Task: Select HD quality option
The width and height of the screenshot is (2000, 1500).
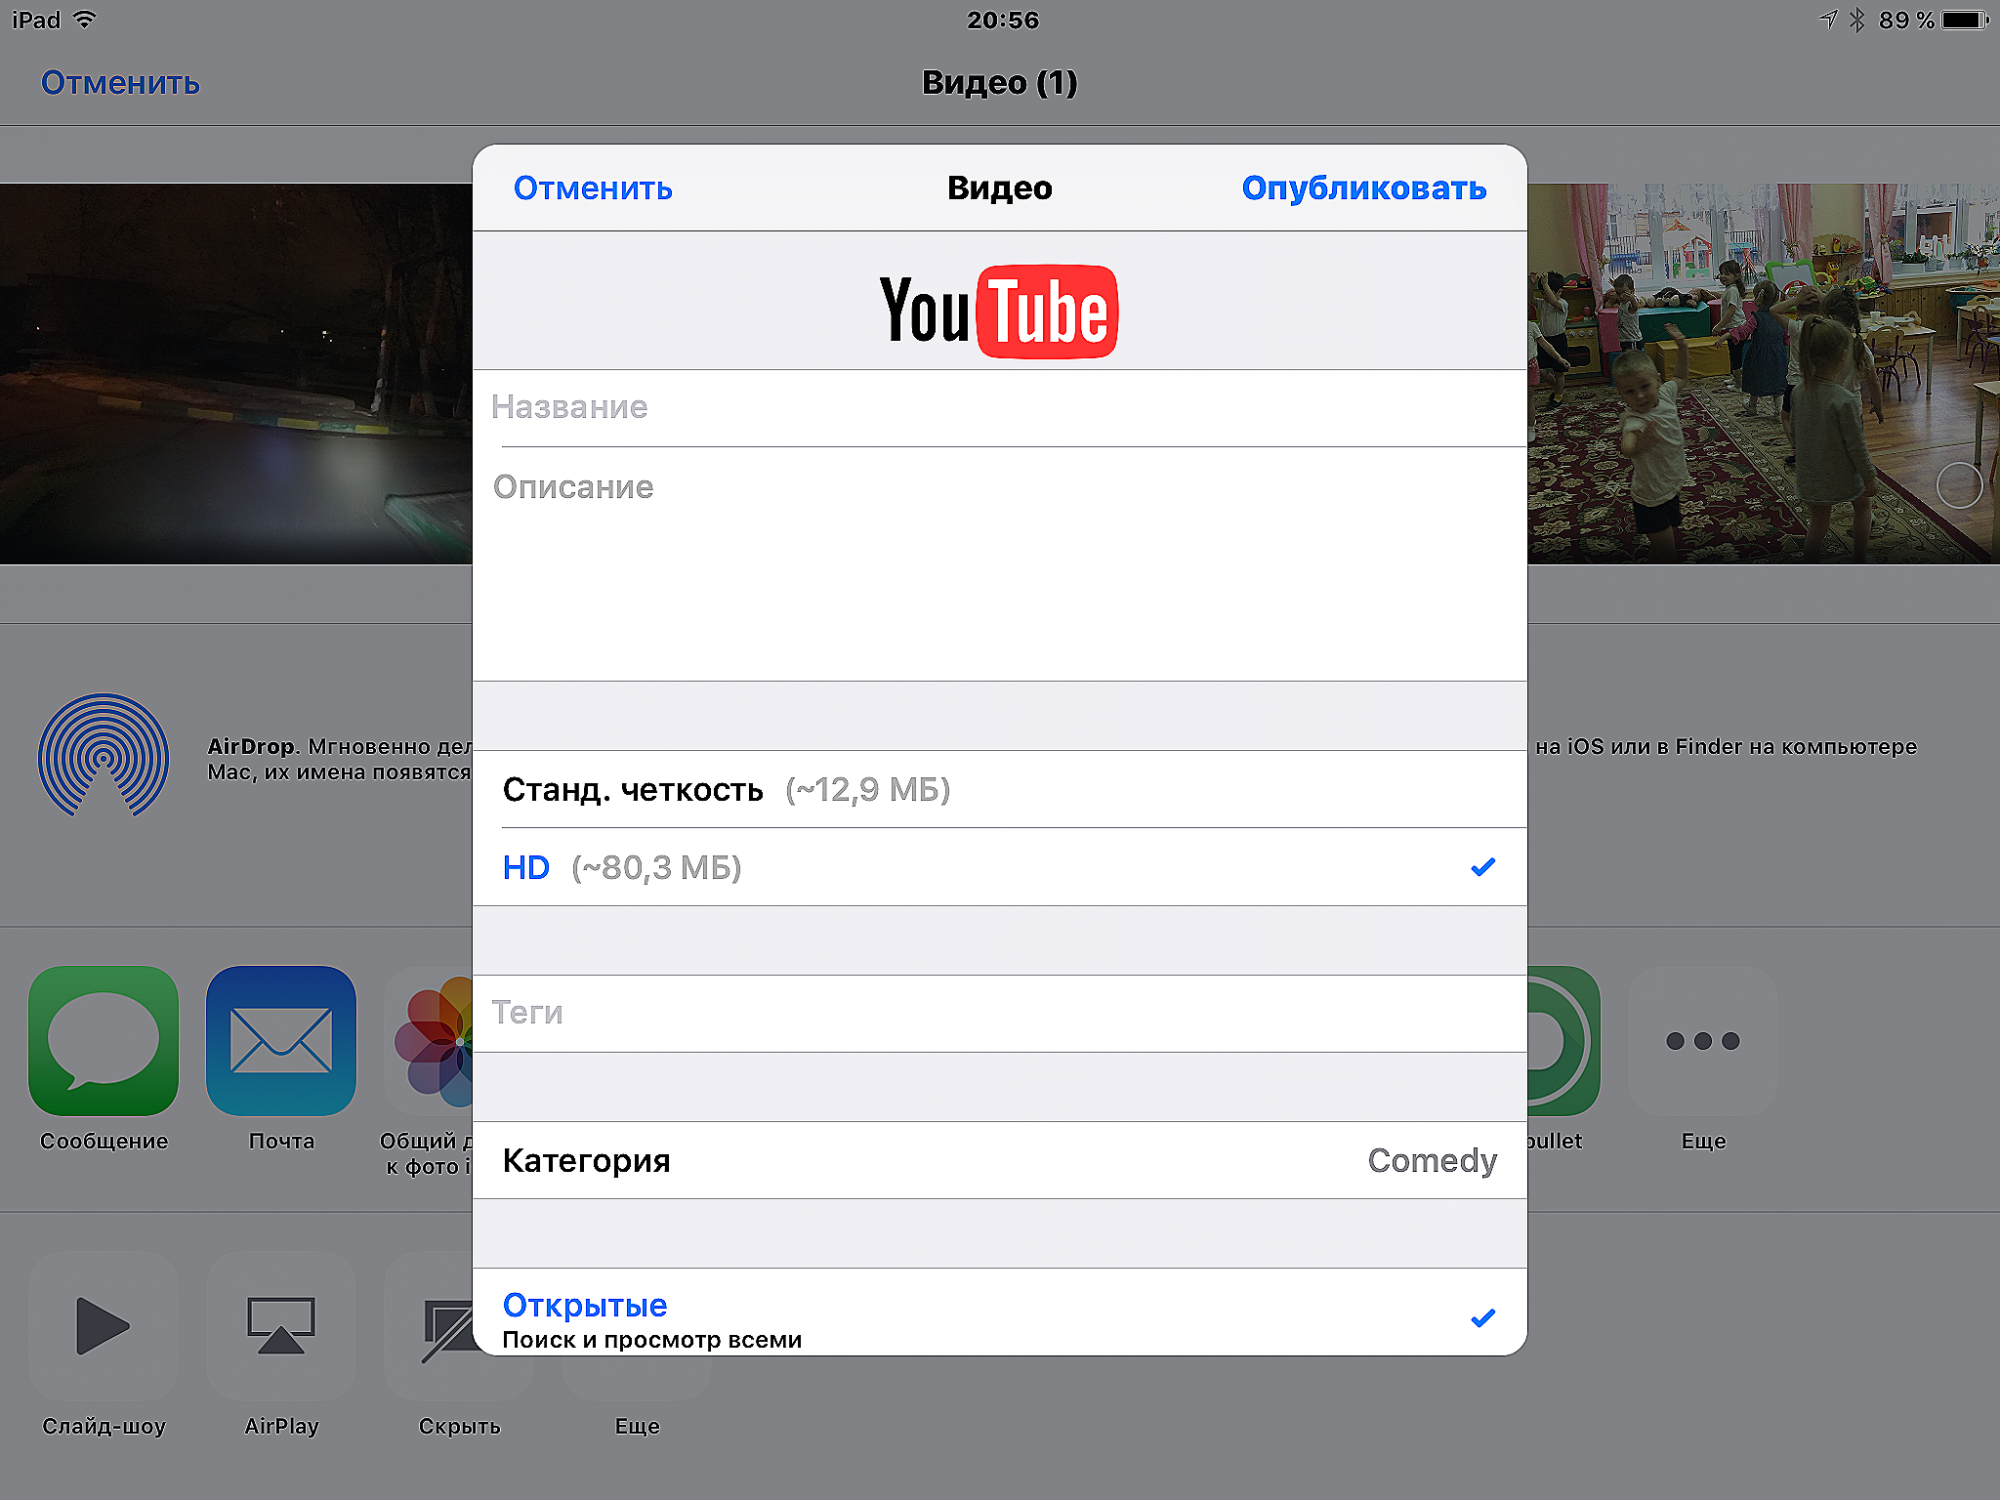Action: (x=1000, y=867)
